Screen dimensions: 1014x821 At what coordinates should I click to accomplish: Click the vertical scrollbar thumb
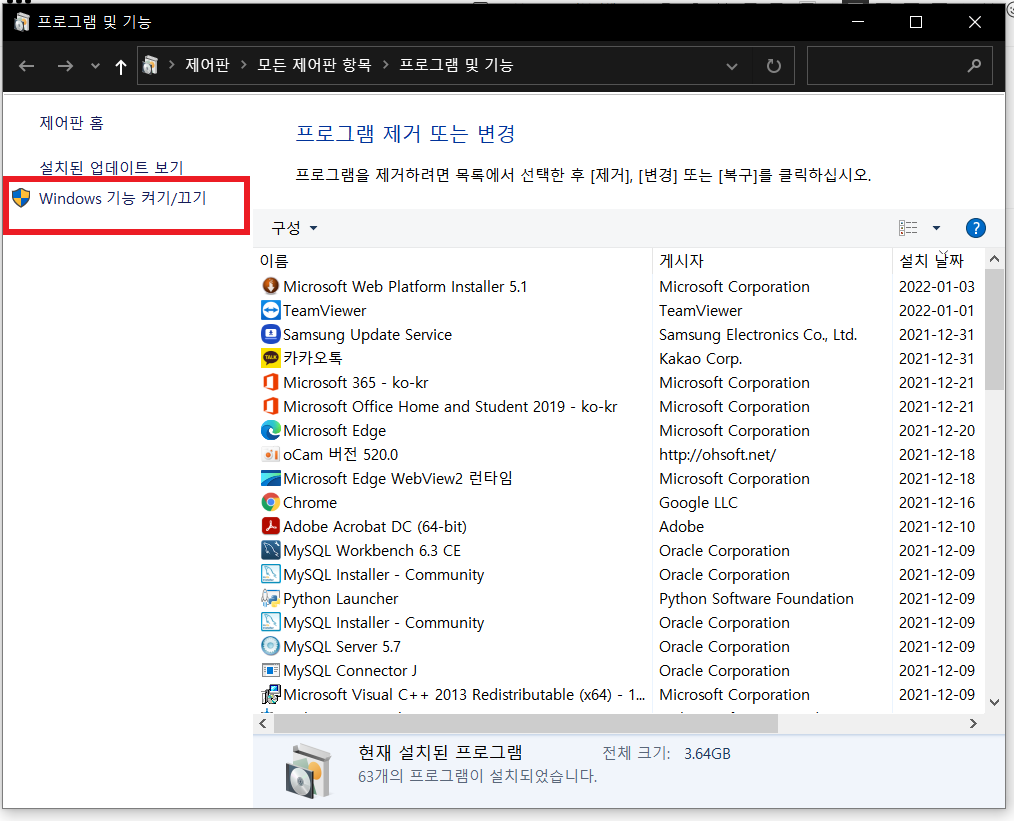click(994, 330)
